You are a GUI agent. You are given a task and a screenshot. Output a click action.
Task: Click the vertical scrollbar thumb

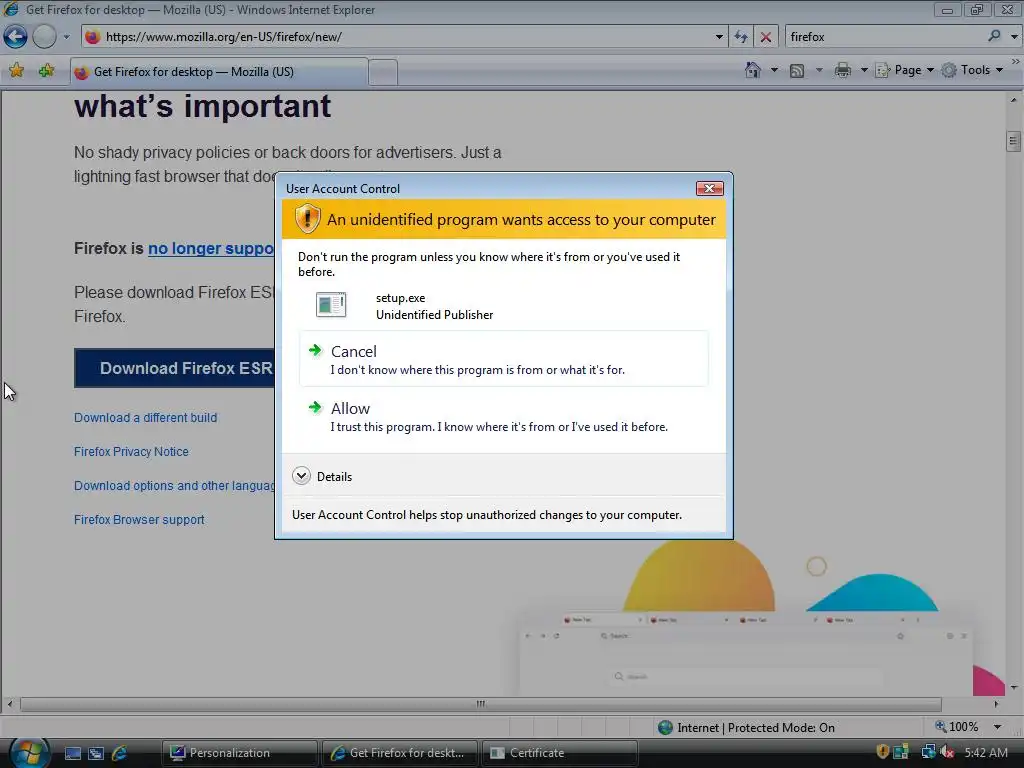coord(1014,141)
